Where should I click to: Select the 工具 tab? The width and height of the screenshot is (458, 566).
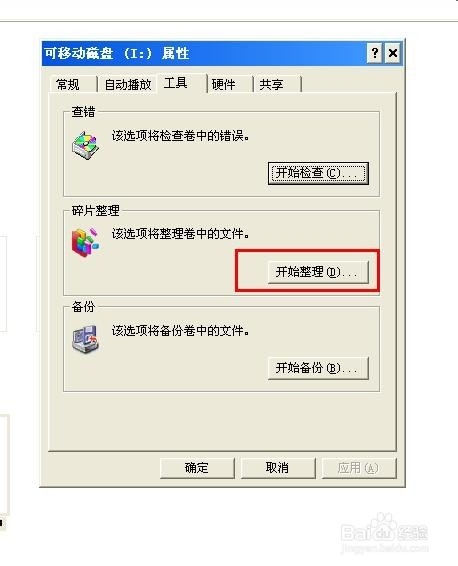(x=175, y=83)
